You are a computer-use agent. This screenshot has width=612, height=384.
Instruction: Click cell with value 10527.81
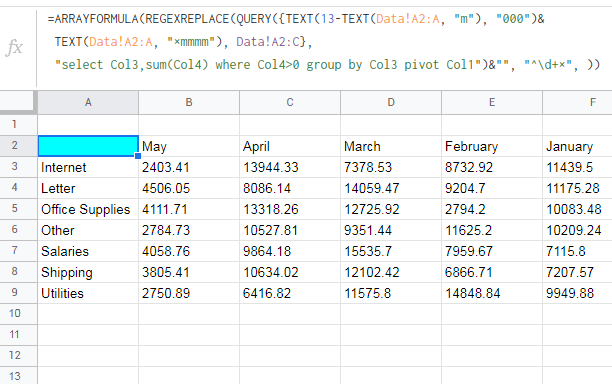pyautogui.click(x=290, y=230)
